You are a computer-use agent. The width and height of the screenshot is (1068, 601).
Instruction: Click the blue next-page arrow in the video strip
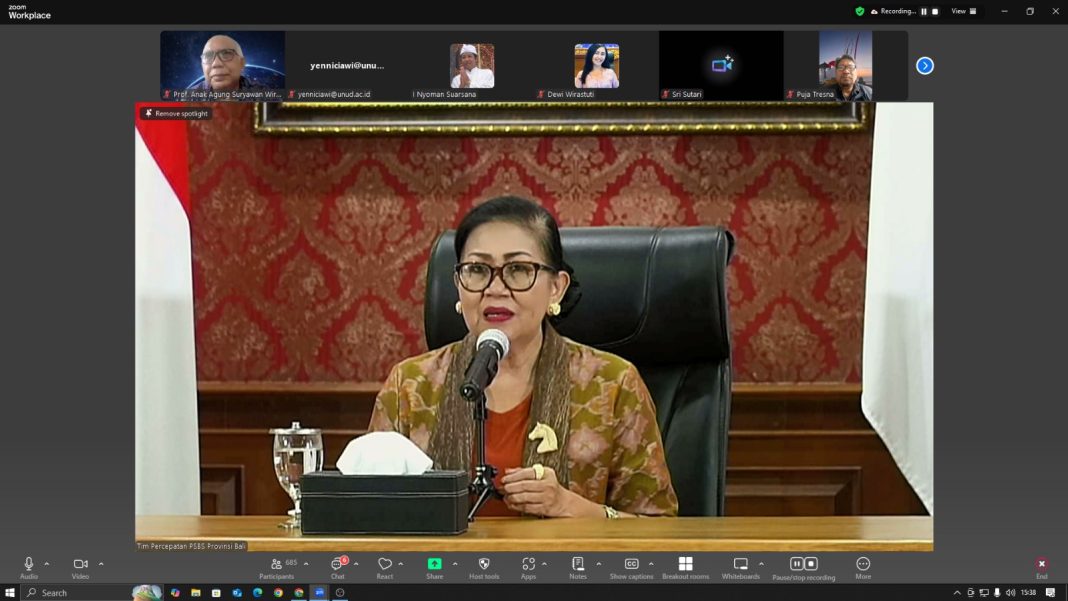click(923, 65)
